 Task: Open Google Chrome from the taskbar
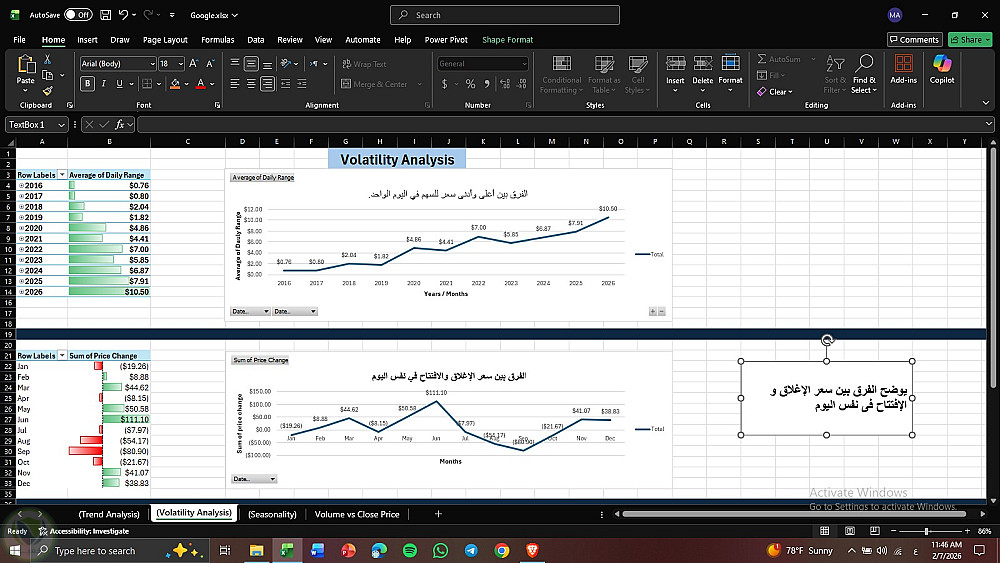pos(502,550)
